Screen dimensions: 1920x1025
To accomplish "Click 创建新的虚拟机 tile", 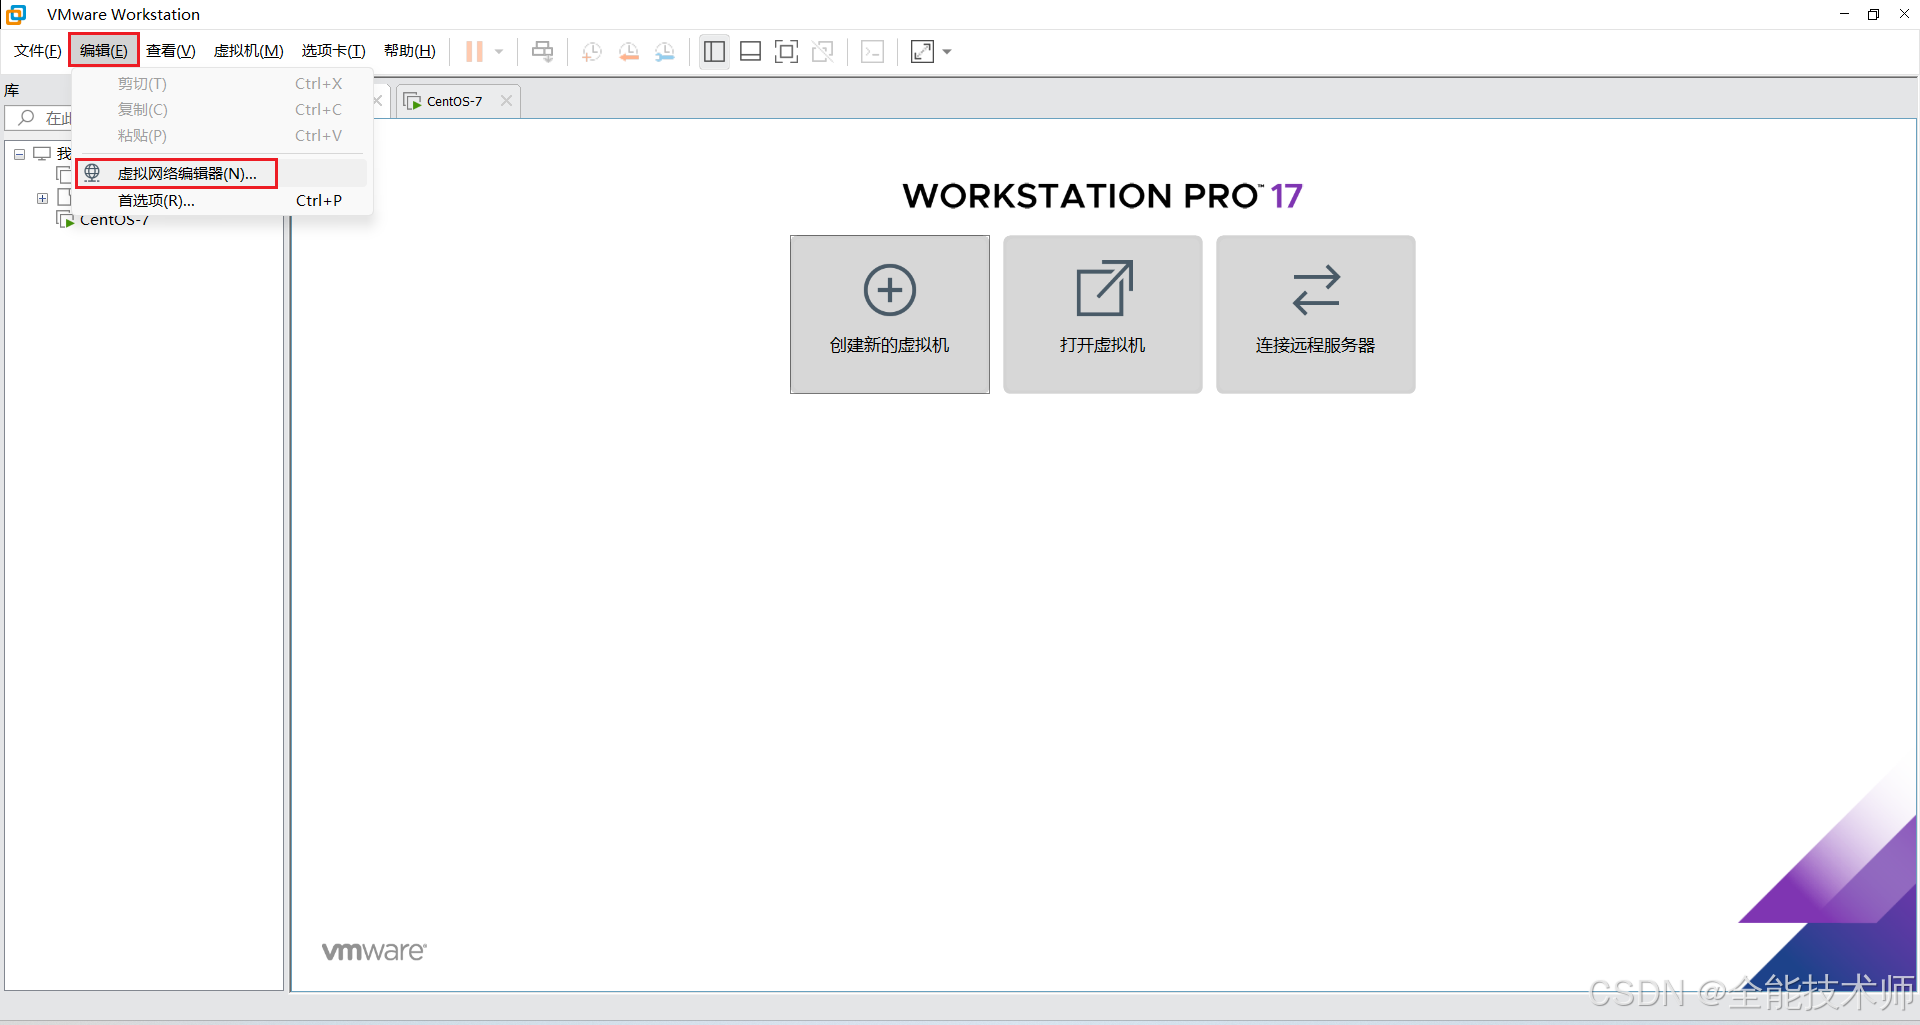I will [890, 314].
